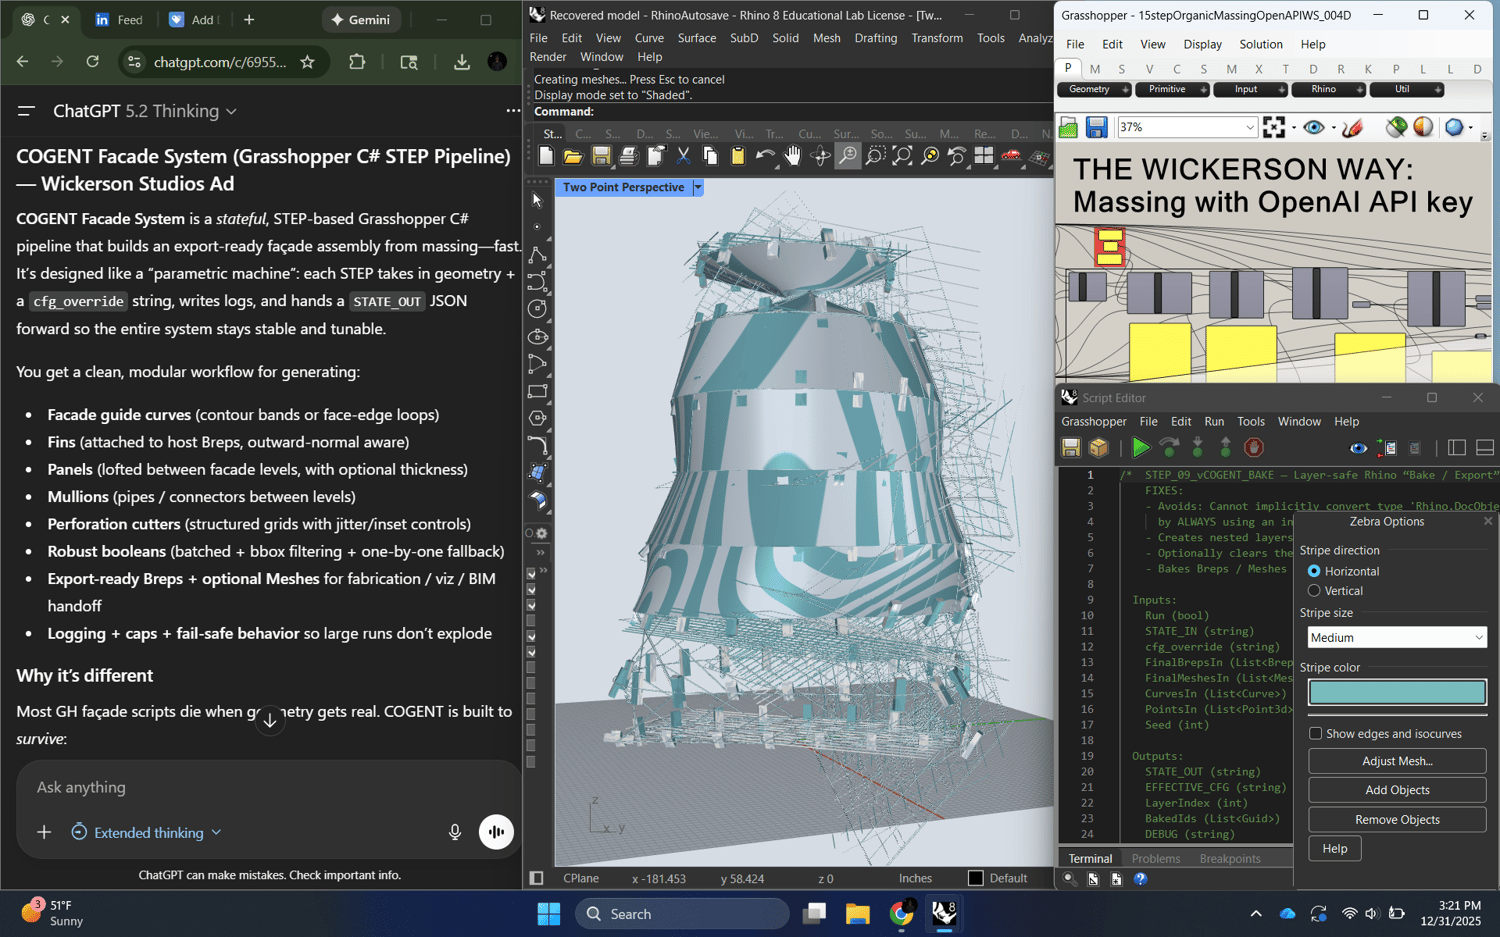Screen dimensions: 1500x937
Task: Save the Grasshopper document with blue floppy icon
Action: point(1097,127)
